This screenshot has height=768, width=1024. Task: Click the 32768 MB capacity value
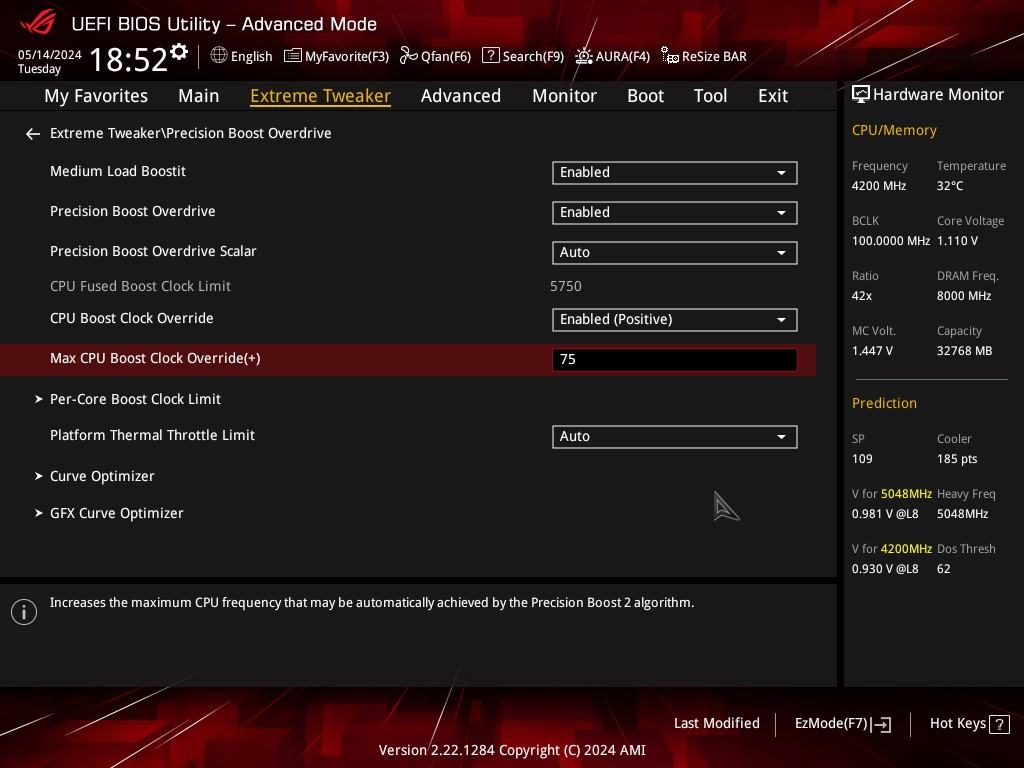click(965, 351)
